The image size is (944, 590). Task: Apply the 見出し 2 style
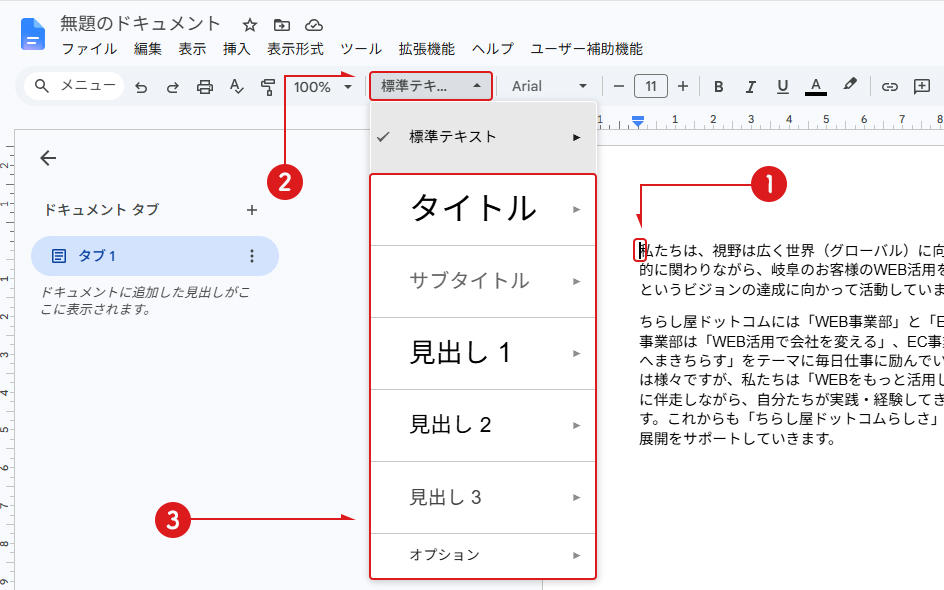pyautogui.click(x=483, y=426)
